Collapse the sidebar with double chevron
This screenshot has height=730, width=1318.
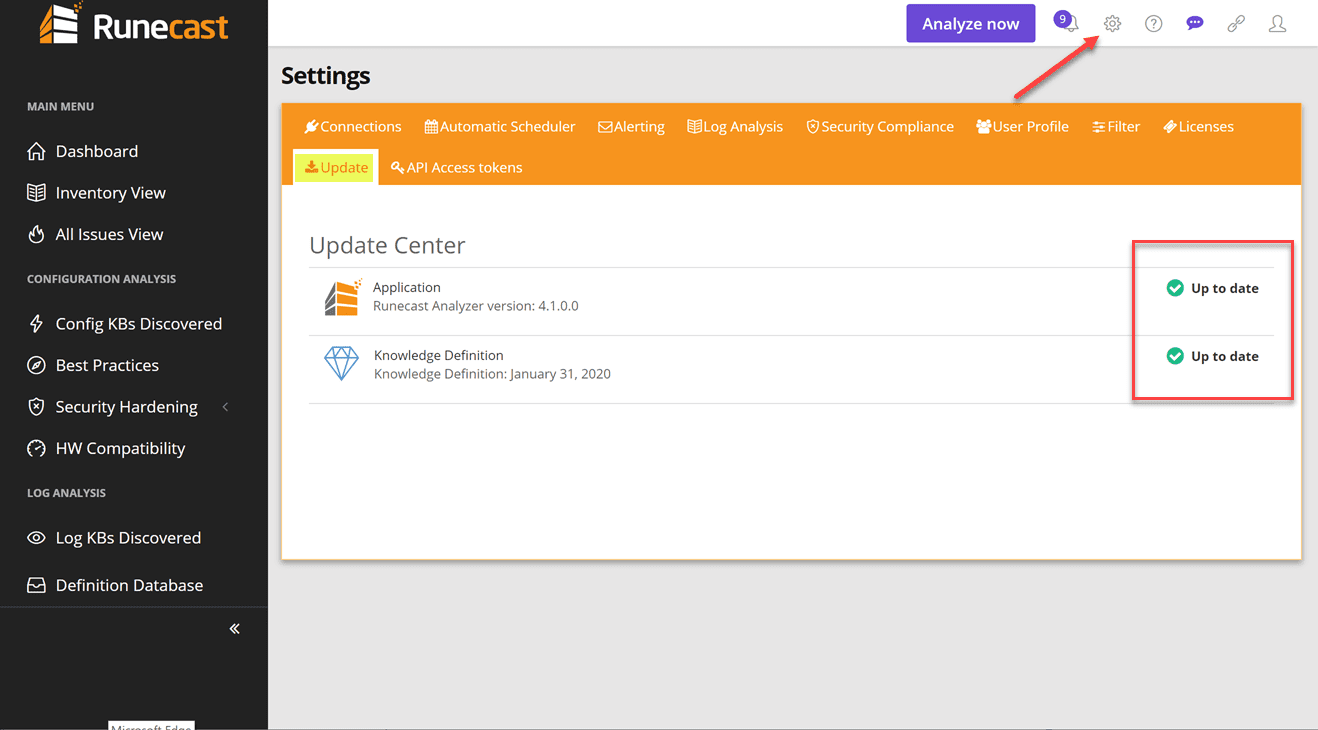pos(235,629)
